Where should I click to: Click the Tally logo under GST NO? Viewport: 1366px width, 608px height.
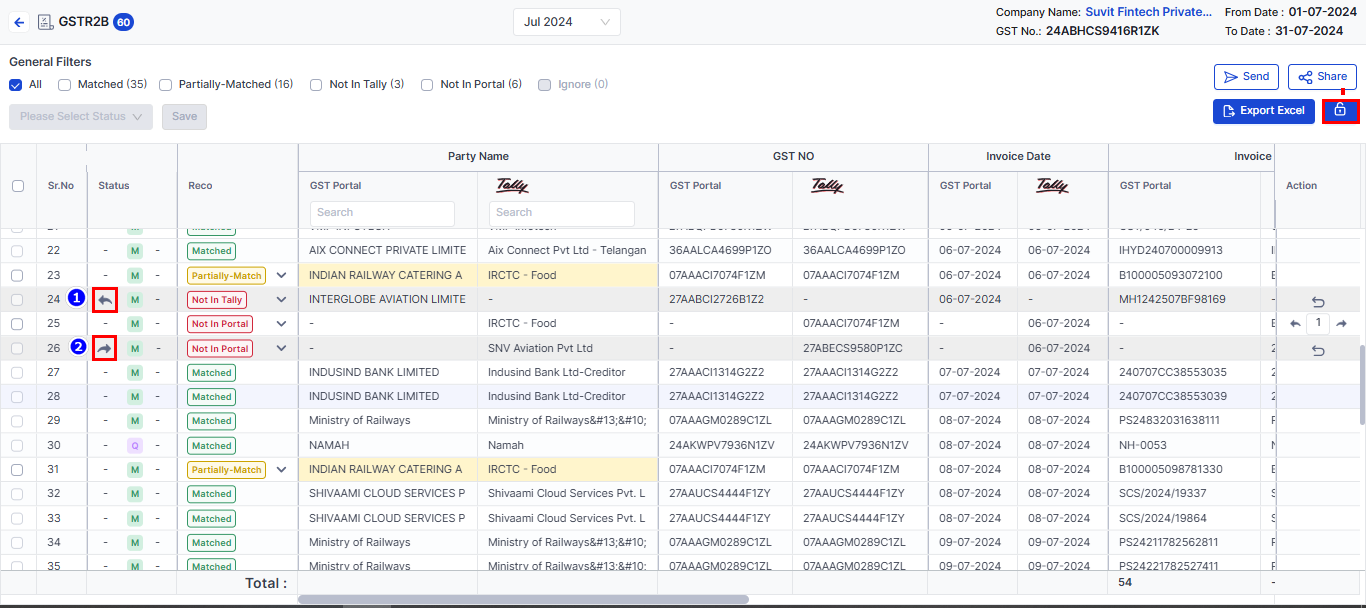click(x=827, y=185)
